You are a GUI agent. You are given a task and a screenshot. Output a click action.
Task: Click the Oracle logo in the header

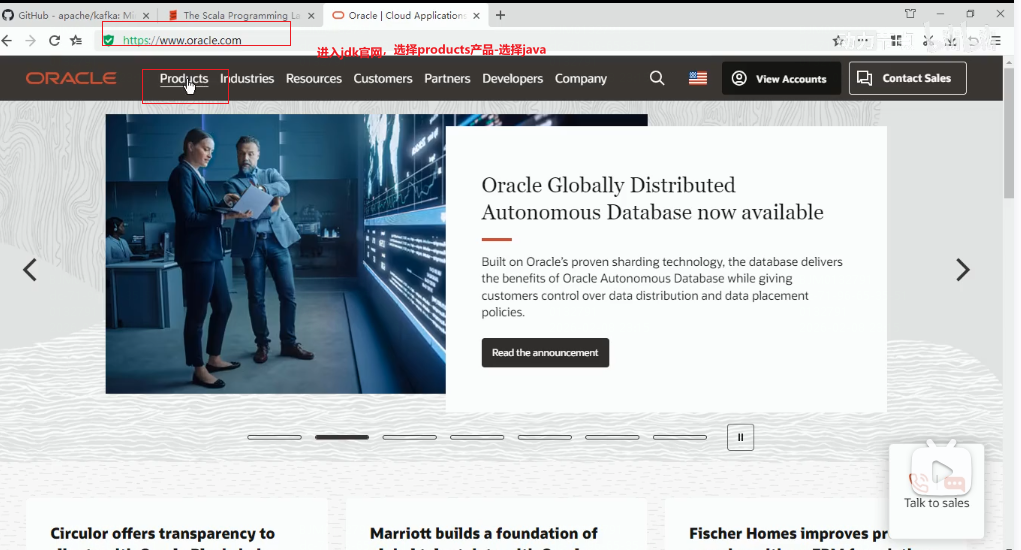point(71,78)
